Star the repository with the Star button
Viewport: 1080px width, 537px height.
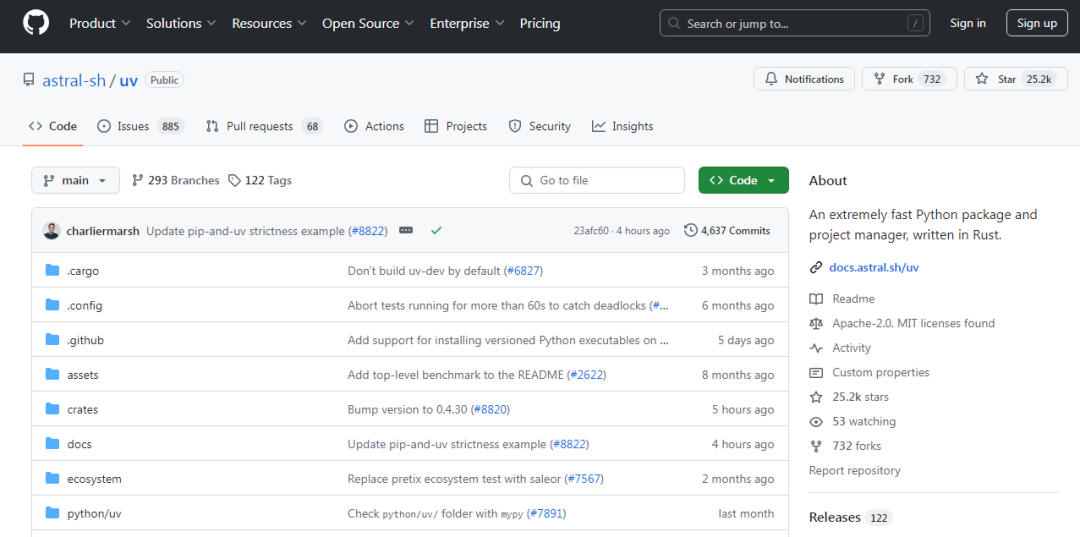point(1016,79)
